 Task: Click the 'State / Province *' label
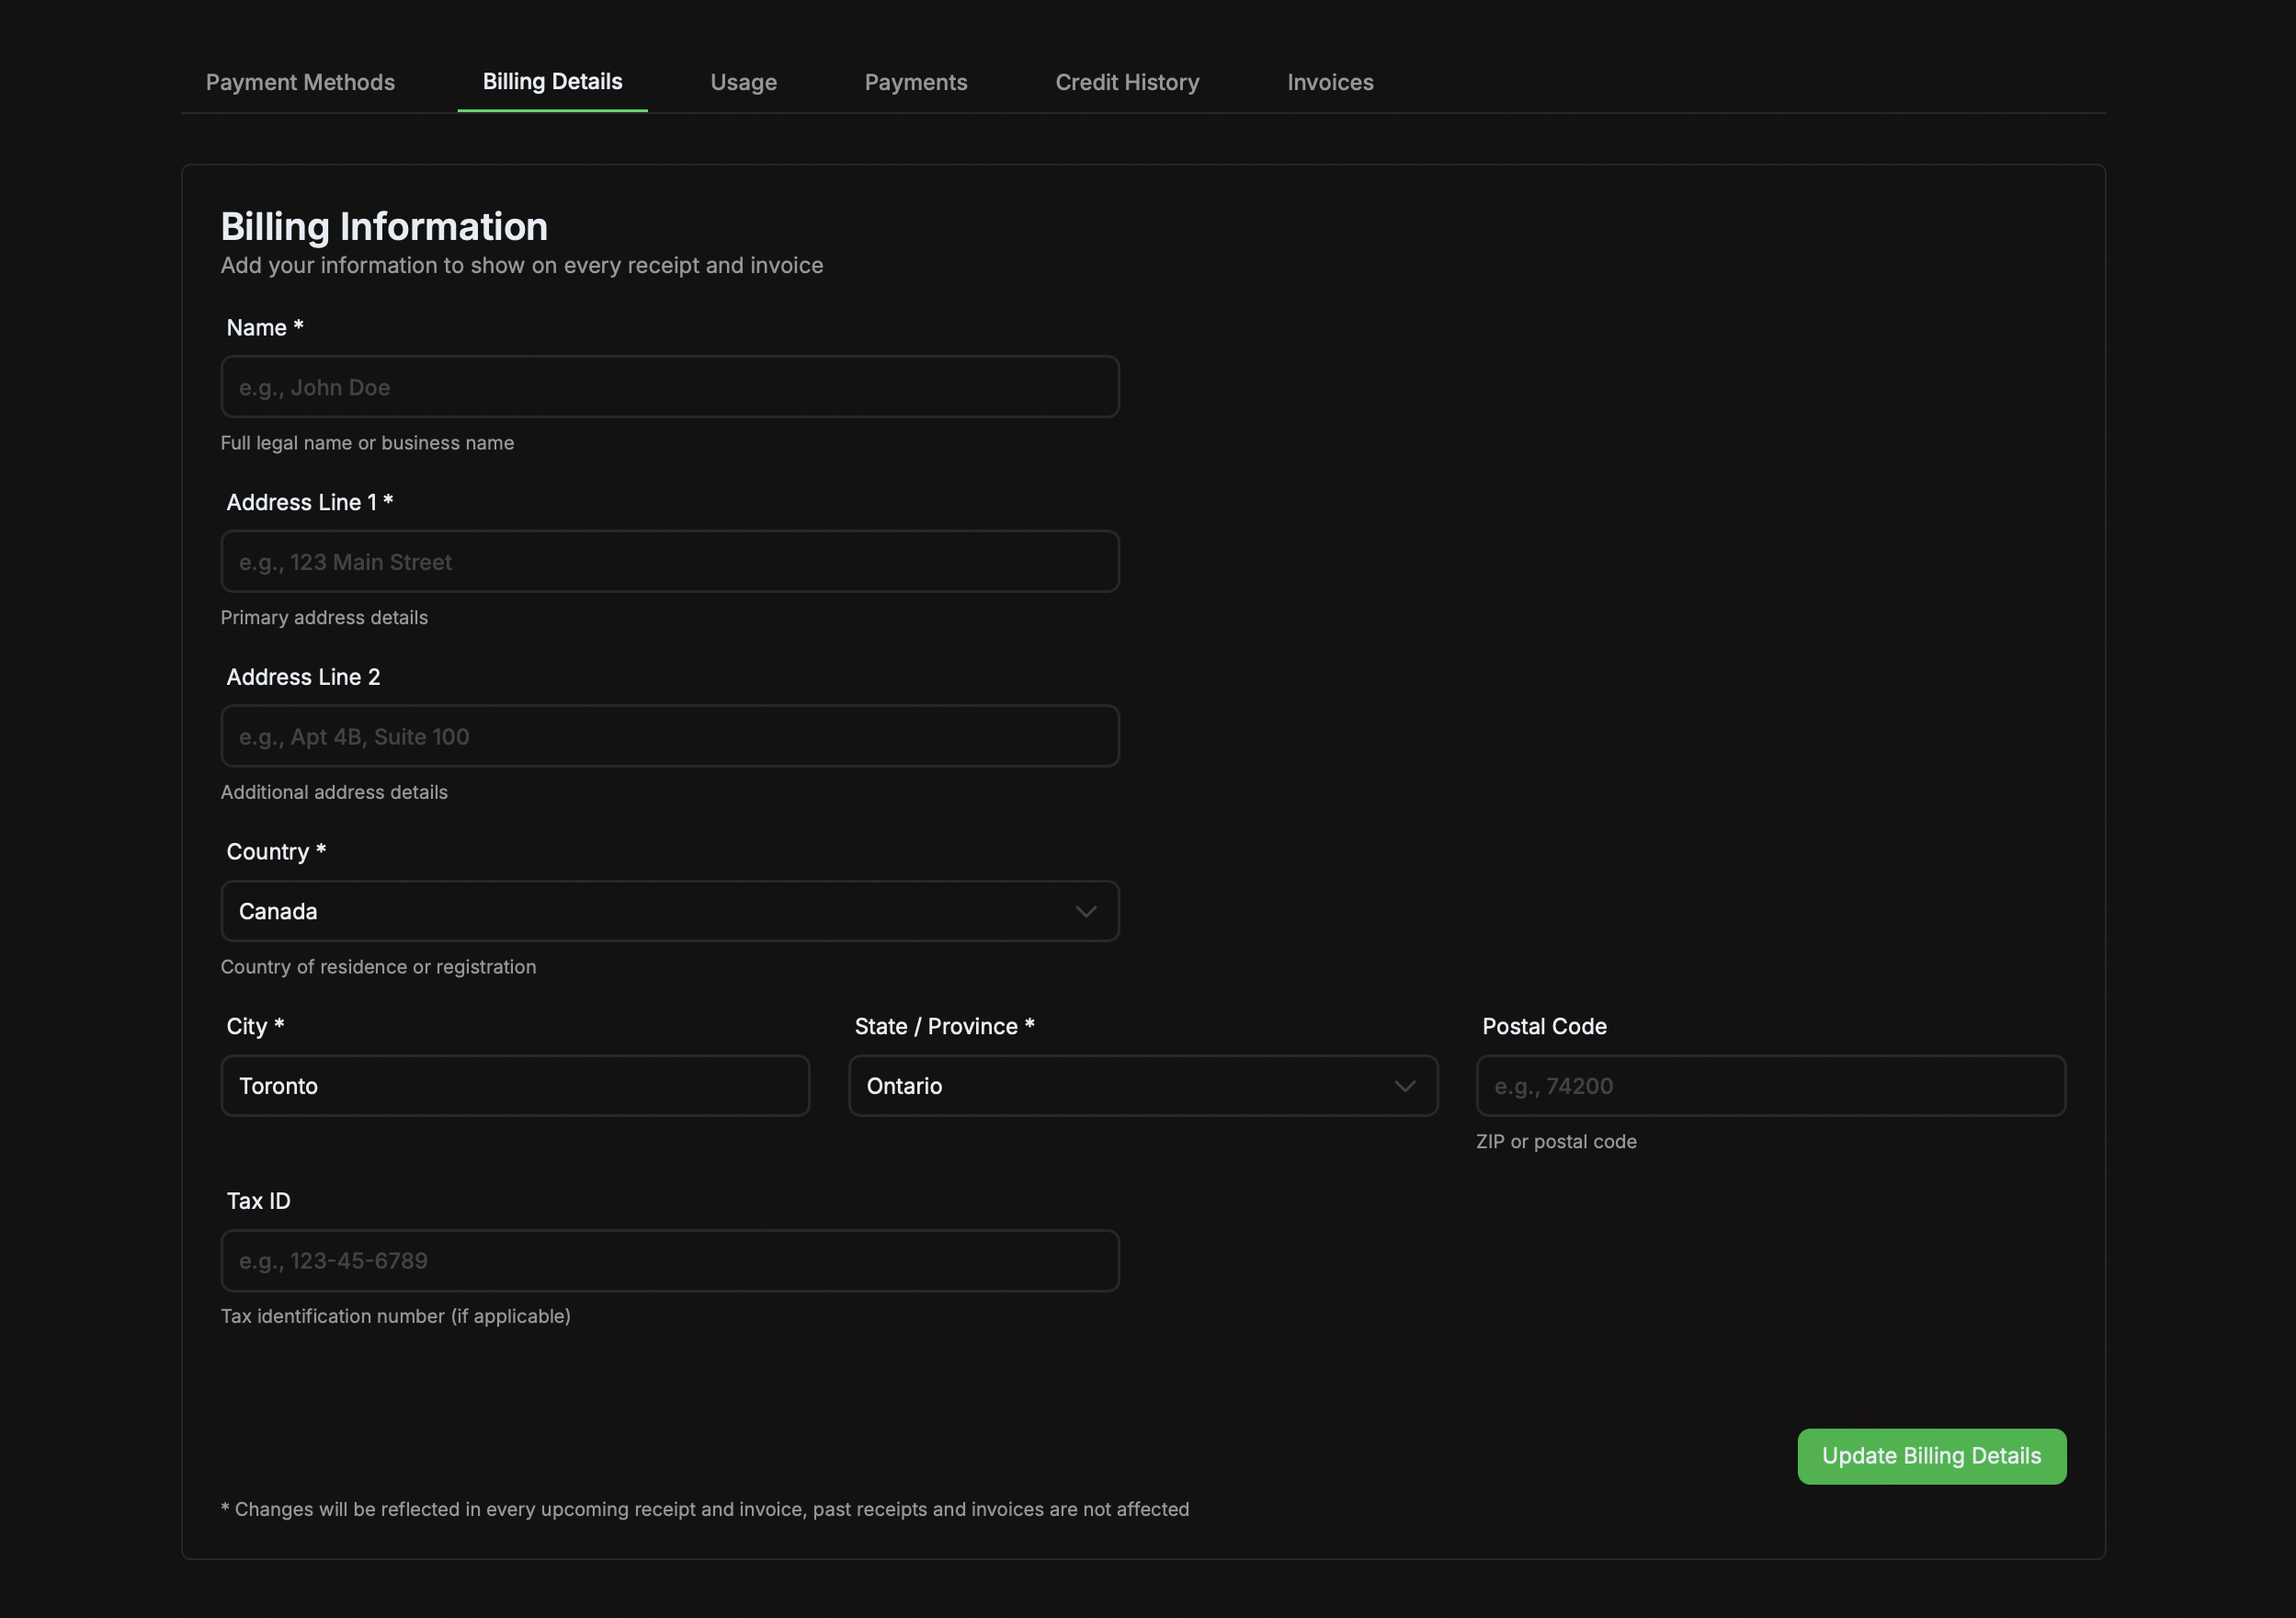tap(944, 1027)
